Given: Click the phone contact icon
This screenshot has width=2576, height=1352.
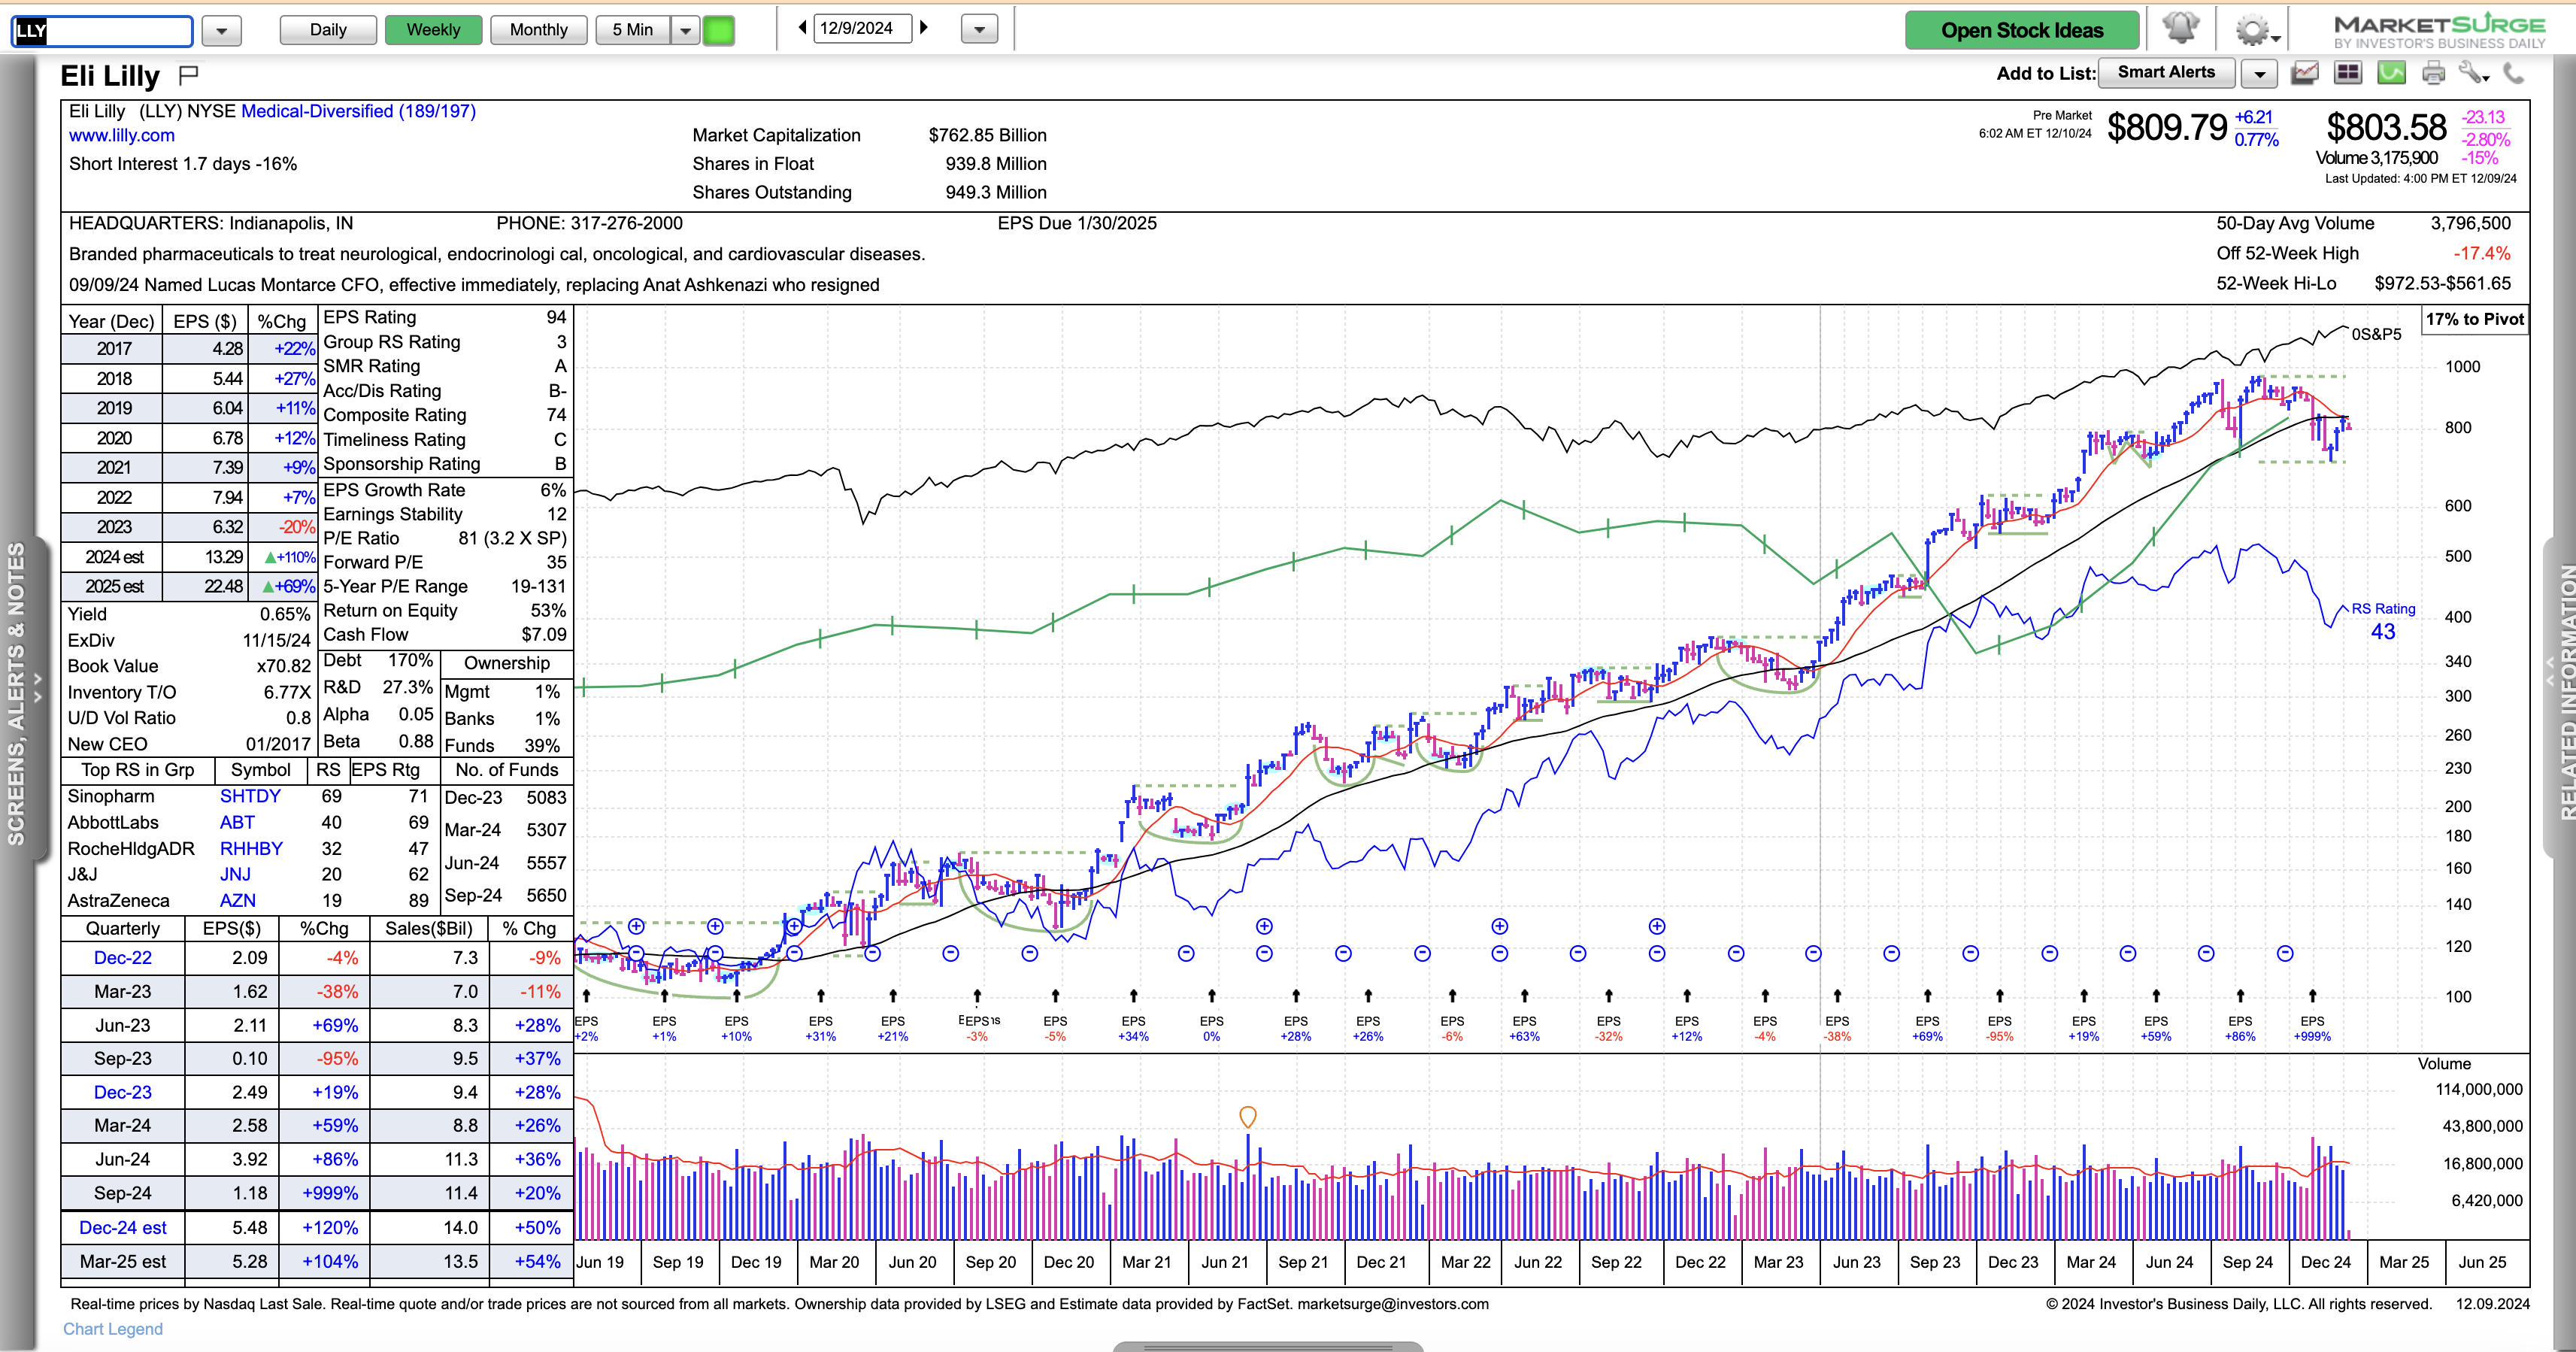Looking at the screenshot, I should [x=2513, y=73].
